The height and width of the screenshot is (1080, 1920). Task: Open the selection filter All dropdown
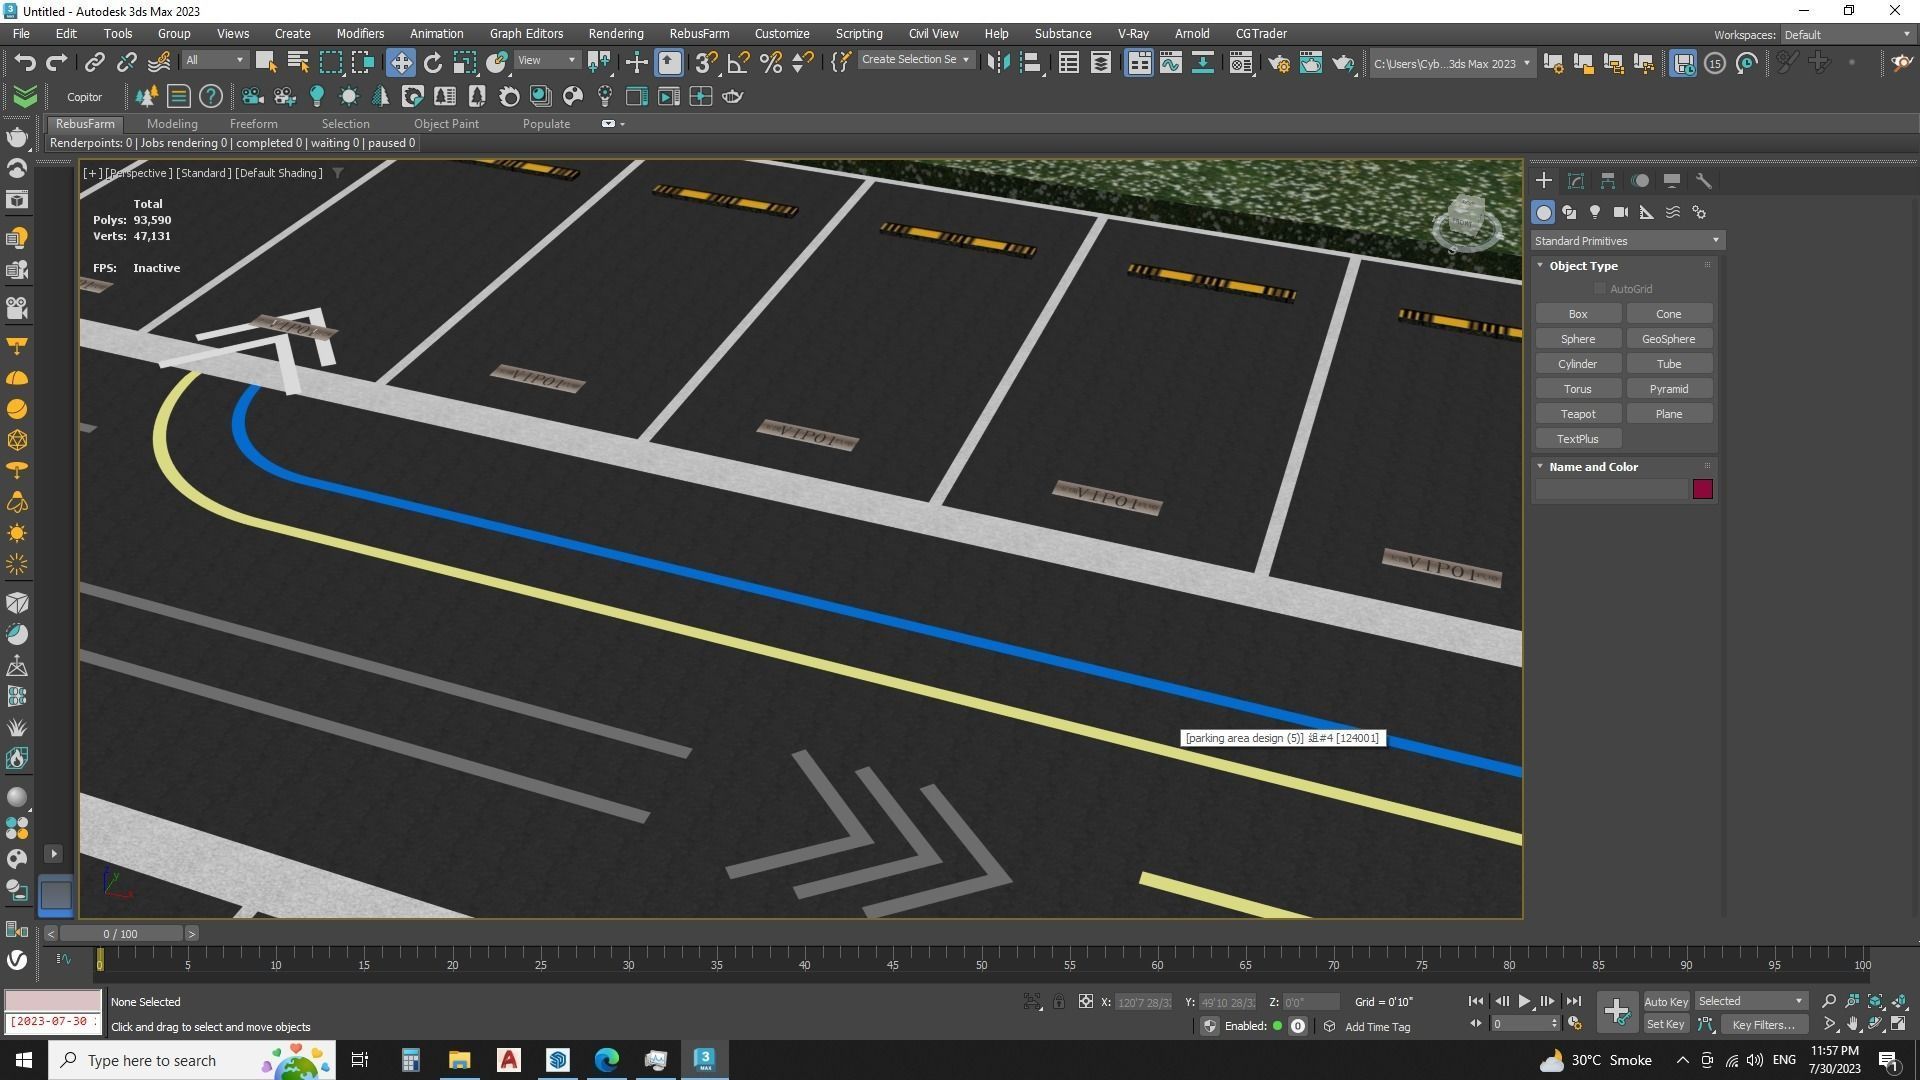215,61
